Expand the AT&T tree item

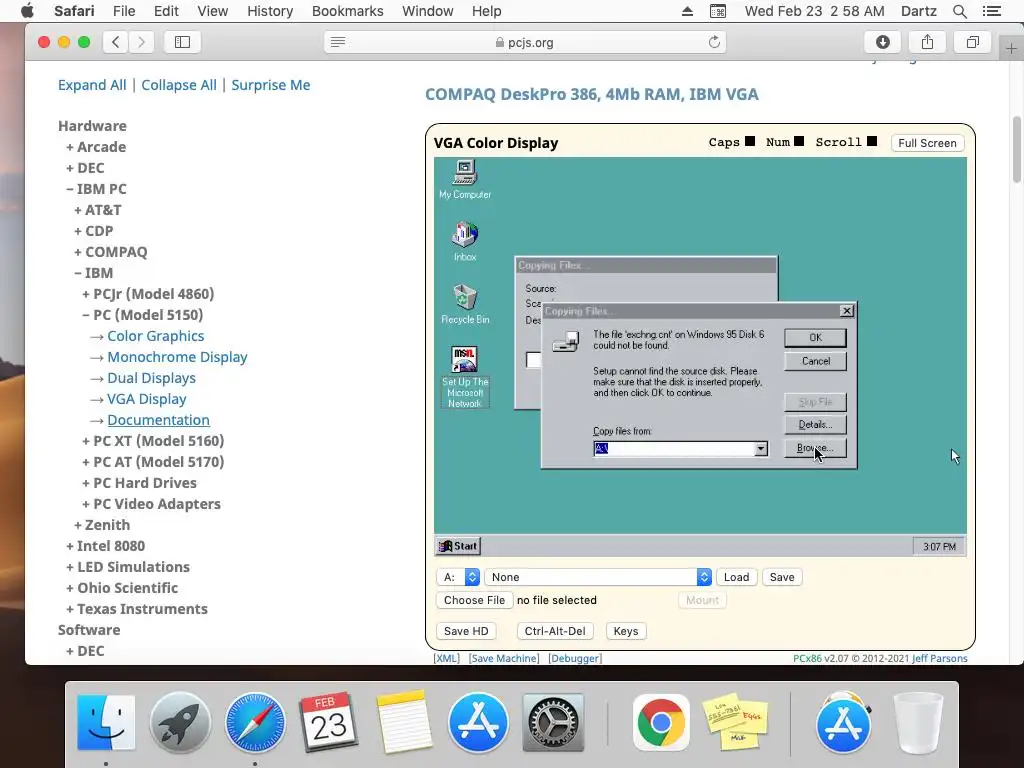(x=97, y=210)
